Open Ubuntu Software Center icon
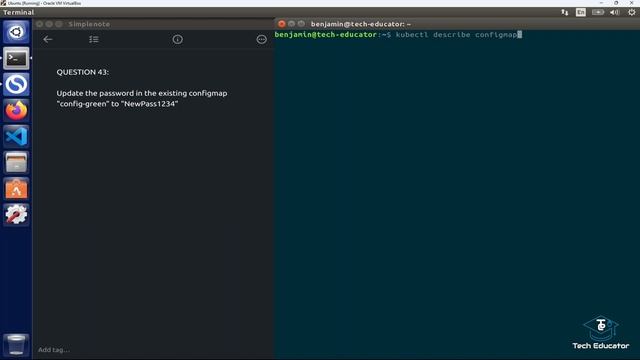 coord(16,189)
